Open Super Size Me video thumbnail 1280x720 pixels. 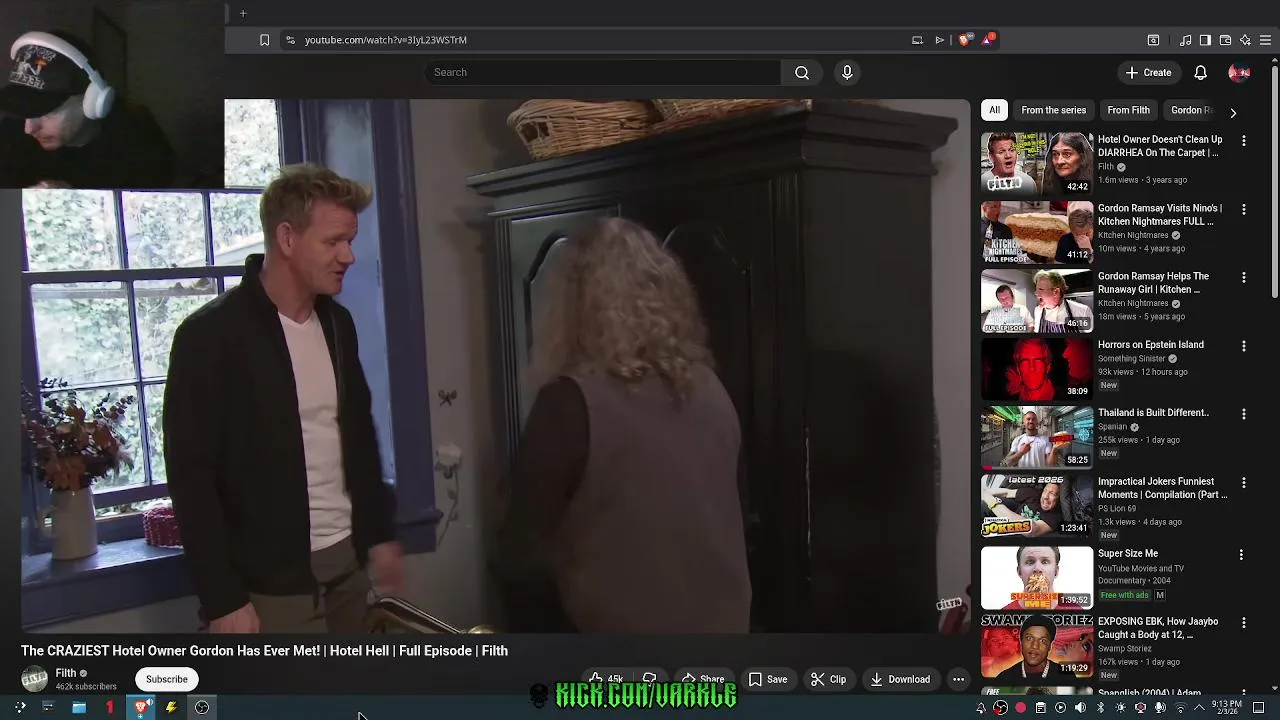1037,577
